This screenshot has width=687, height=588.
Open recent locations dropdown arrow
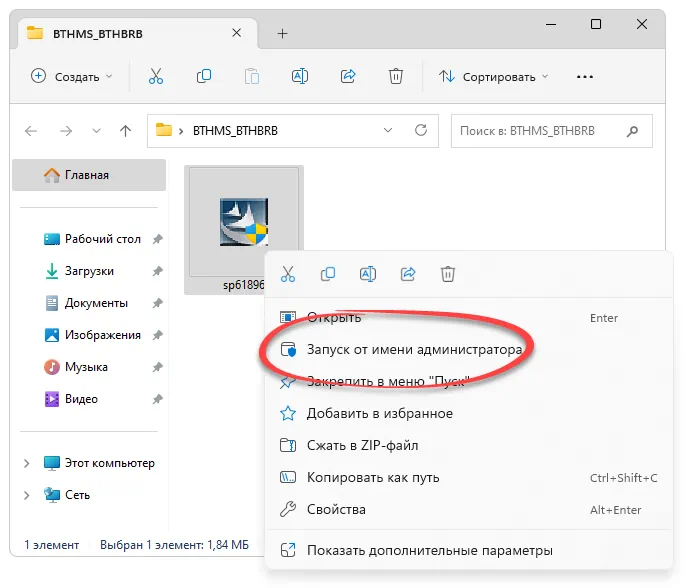[x=96, y=131]
